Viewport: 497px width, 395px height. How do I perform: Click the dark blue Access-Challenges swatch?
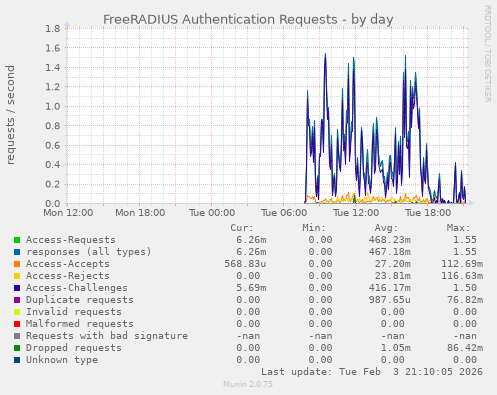[x=17, y=288]
